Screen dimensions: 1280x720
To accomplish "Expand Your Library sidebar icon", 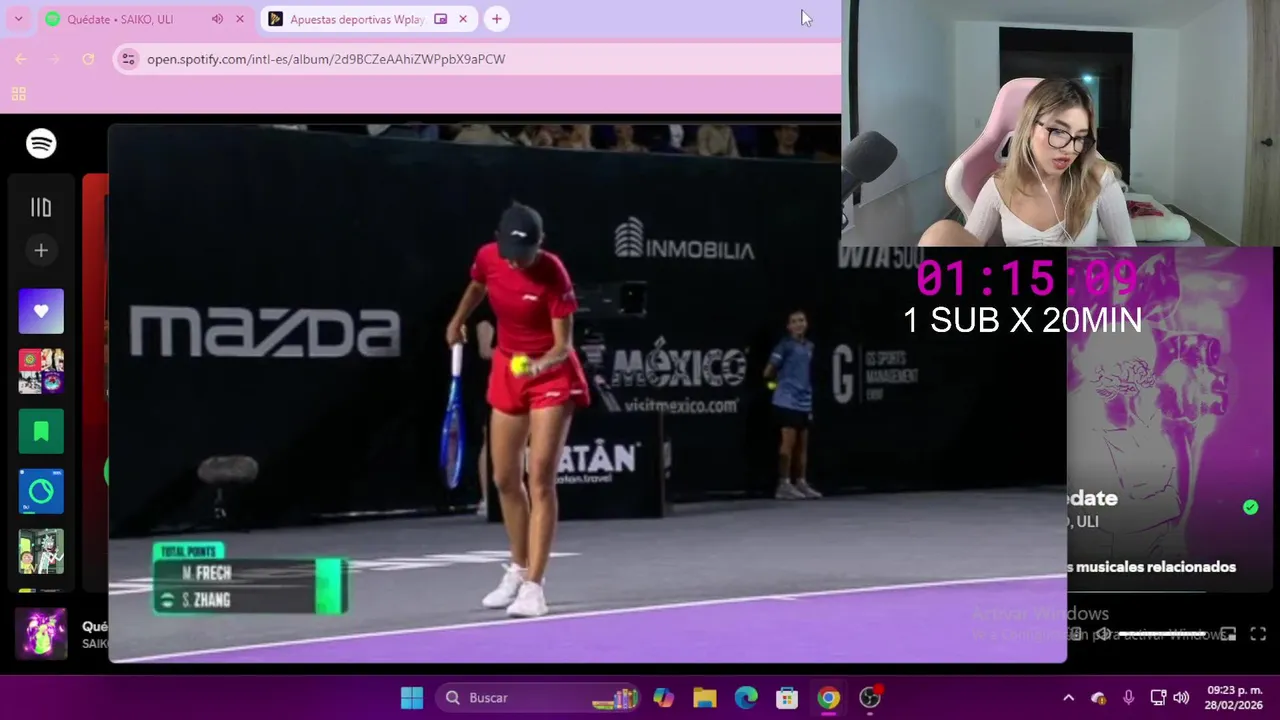I will point(41,207).
